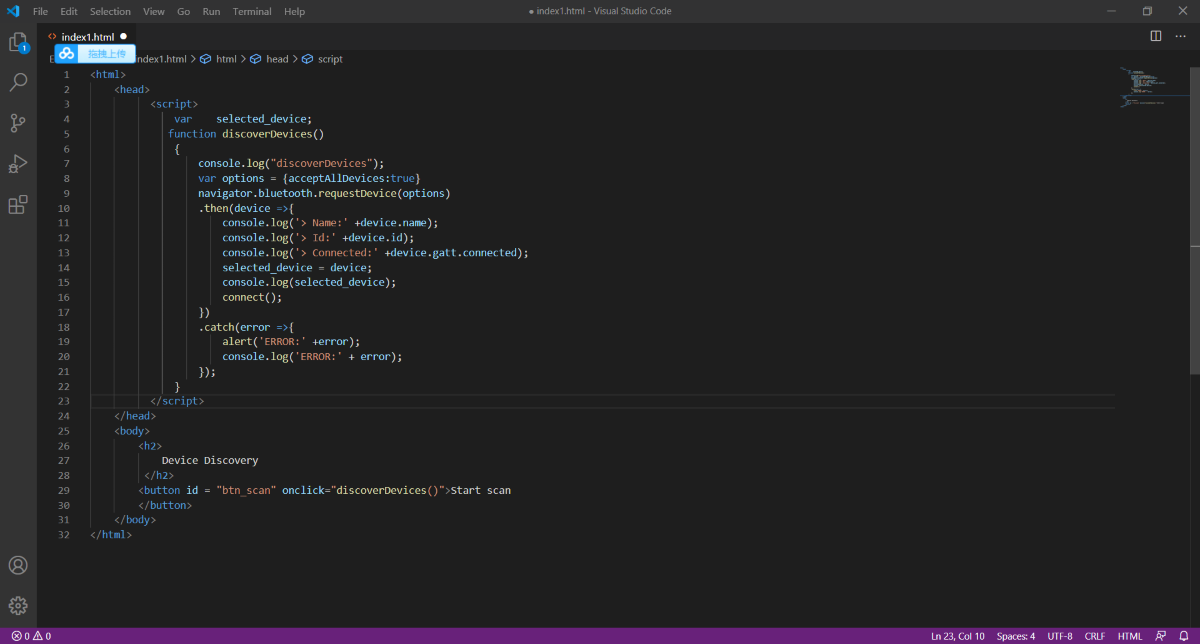The width and height of the screenshot is (1200, 644).
Task: Click 'connect();' on line 16
Action: [x=252, y=297]
